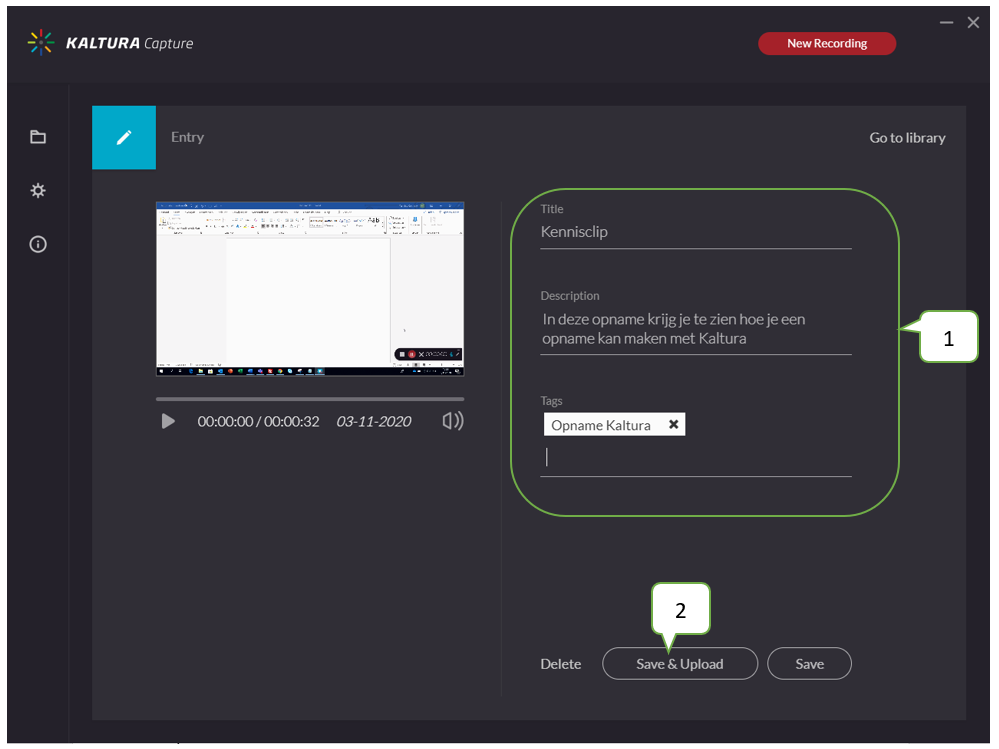Close the Kaltura Capture window

[x=974, y=23]
